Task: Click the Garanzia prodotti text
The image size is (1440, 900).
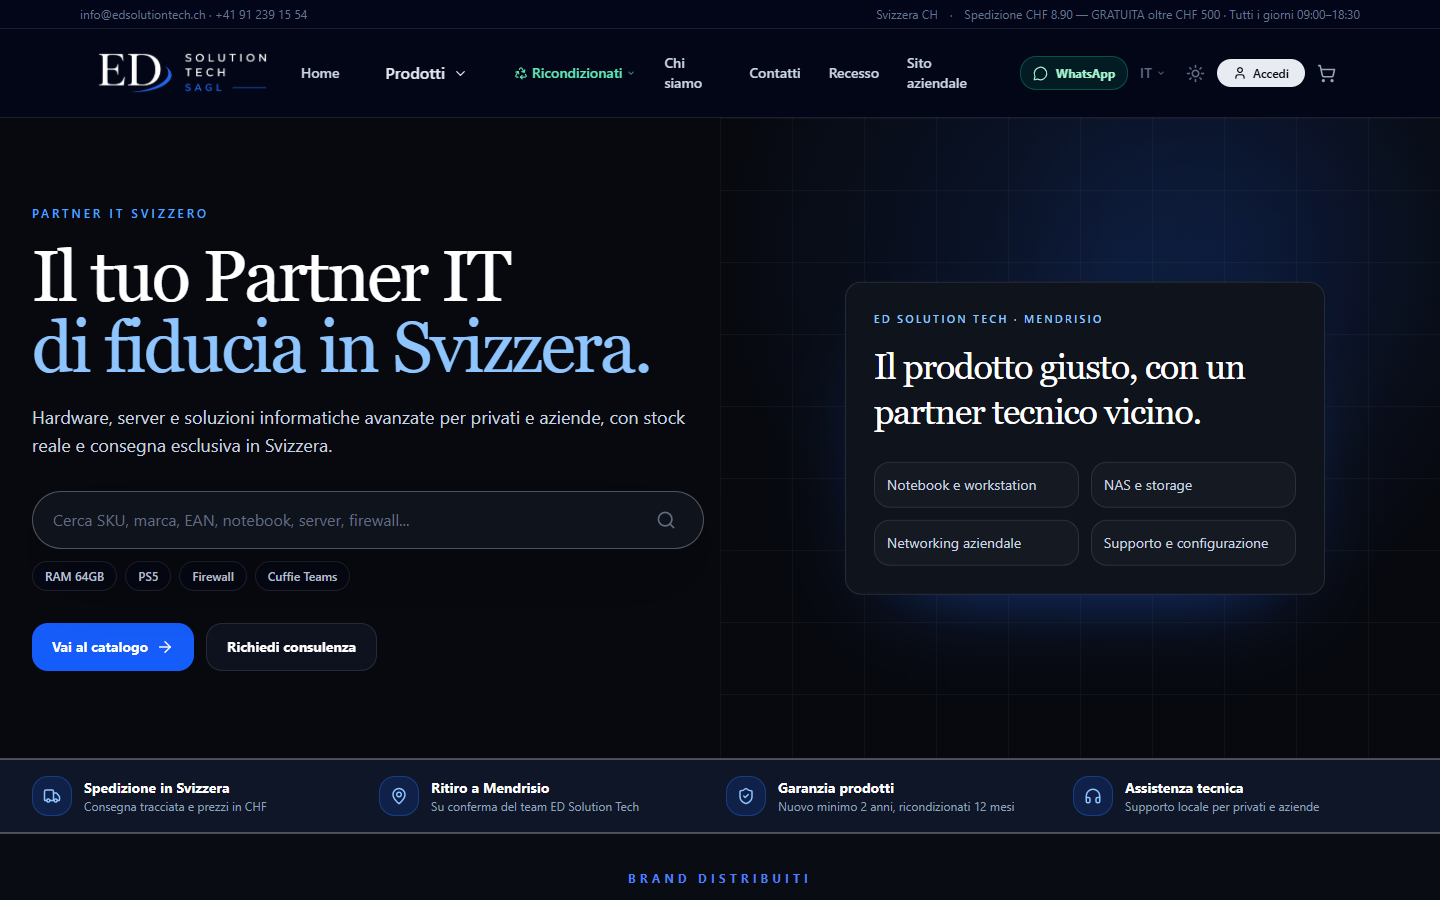Action: pos(836,788)
